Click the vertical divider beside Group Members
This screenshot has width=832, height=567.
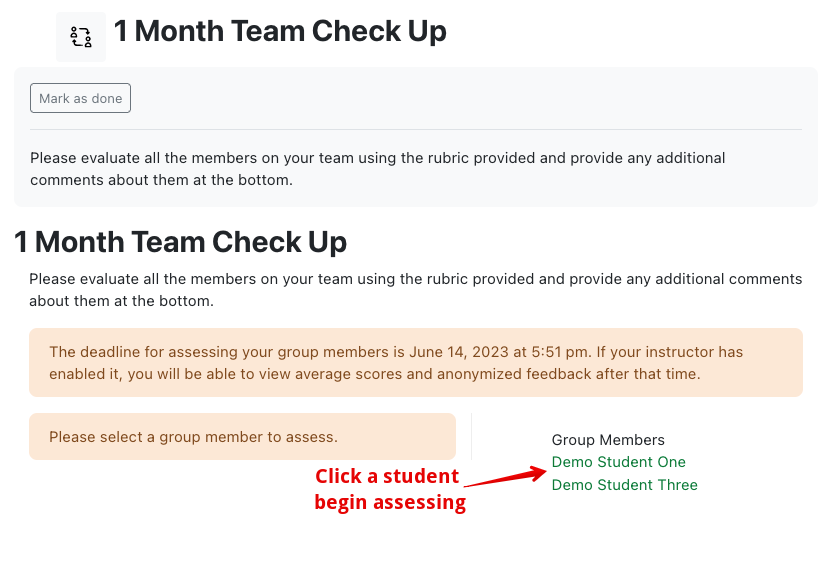tap(471, 437)
